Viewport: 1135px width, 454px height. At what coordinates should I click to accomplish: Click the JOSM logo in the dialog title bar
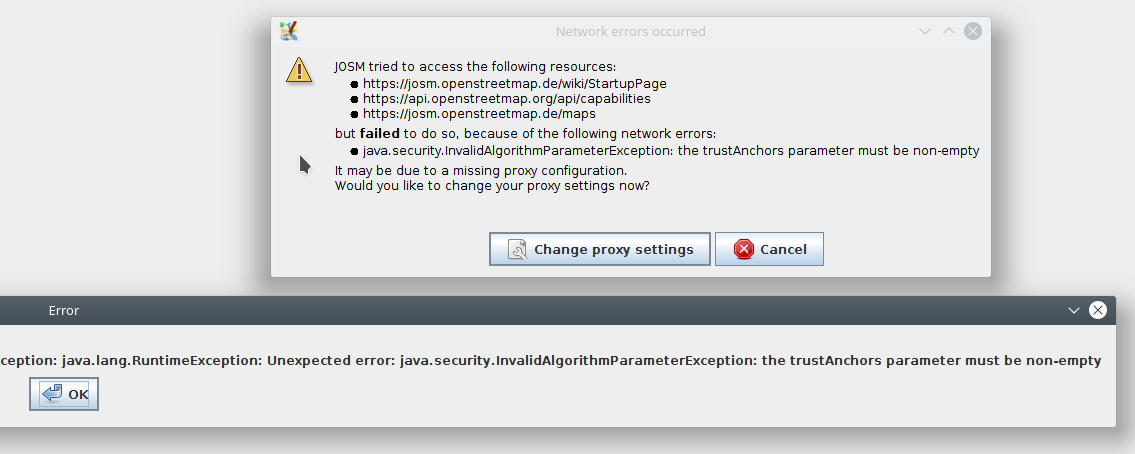click(x=289, y=31)
